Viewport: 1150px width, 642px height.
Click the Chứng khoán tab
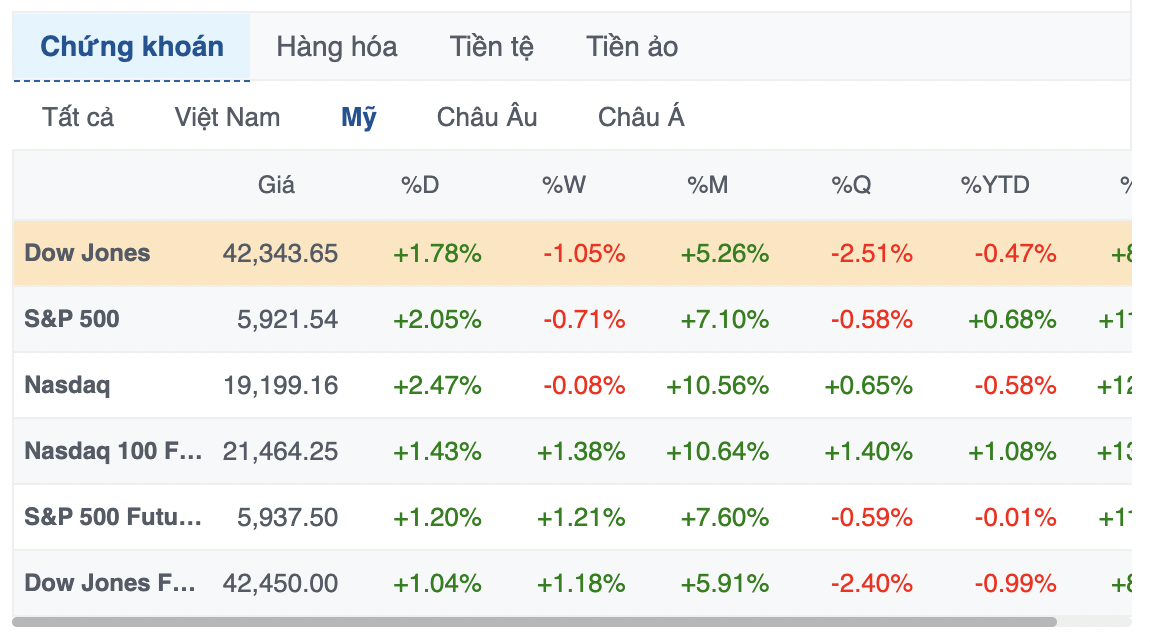tap(131, 47)
